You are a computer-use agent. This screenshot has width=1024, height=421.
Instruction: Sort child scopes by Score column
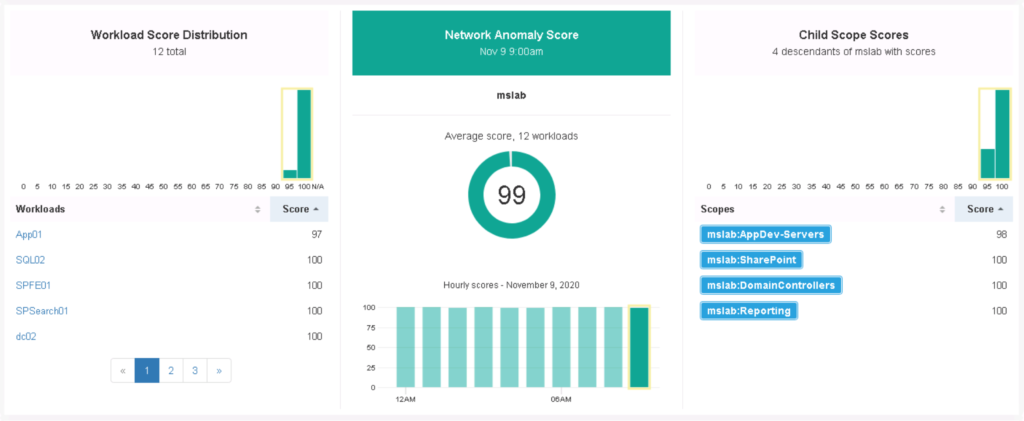click(984, 209)
